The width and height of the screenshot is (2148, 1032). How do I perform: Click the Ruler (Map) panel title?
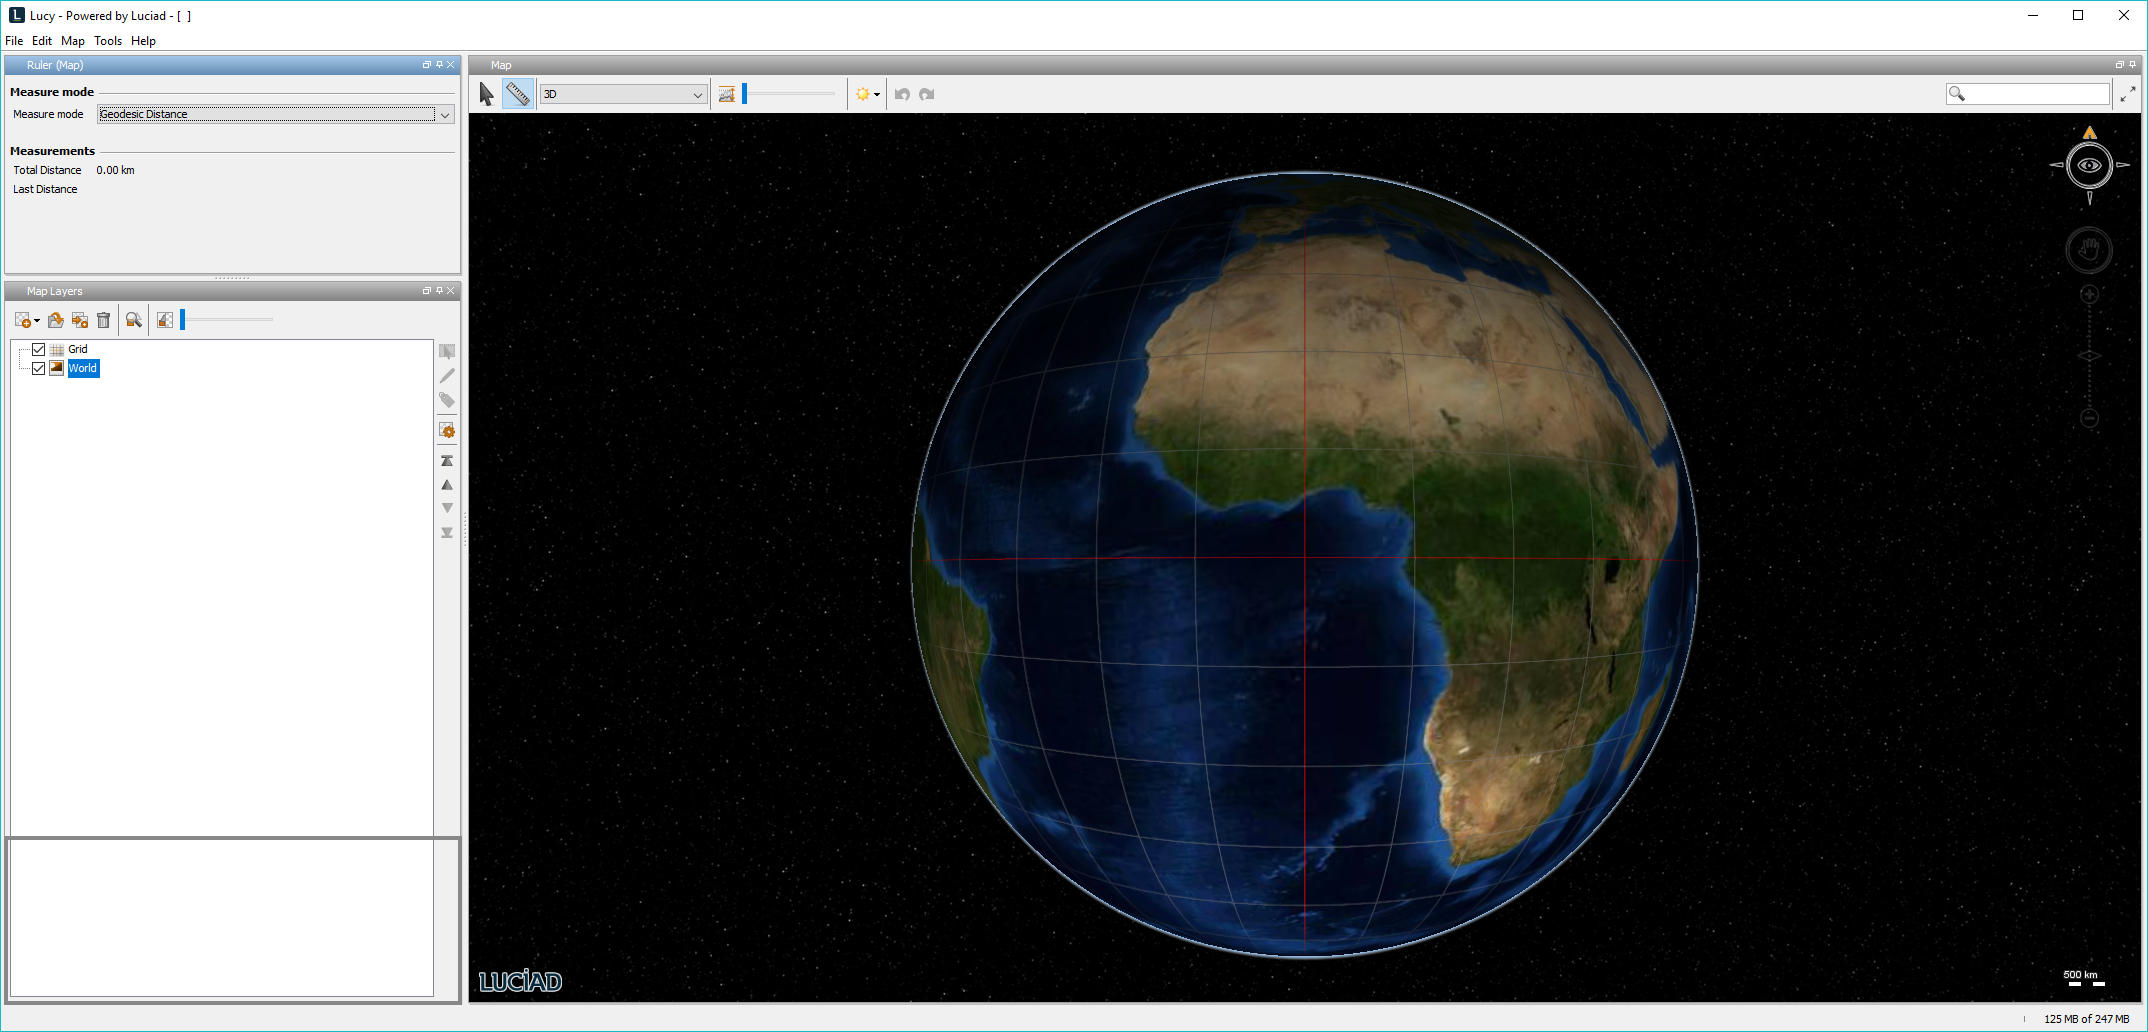pyautogui.click(x=55, y=65)
